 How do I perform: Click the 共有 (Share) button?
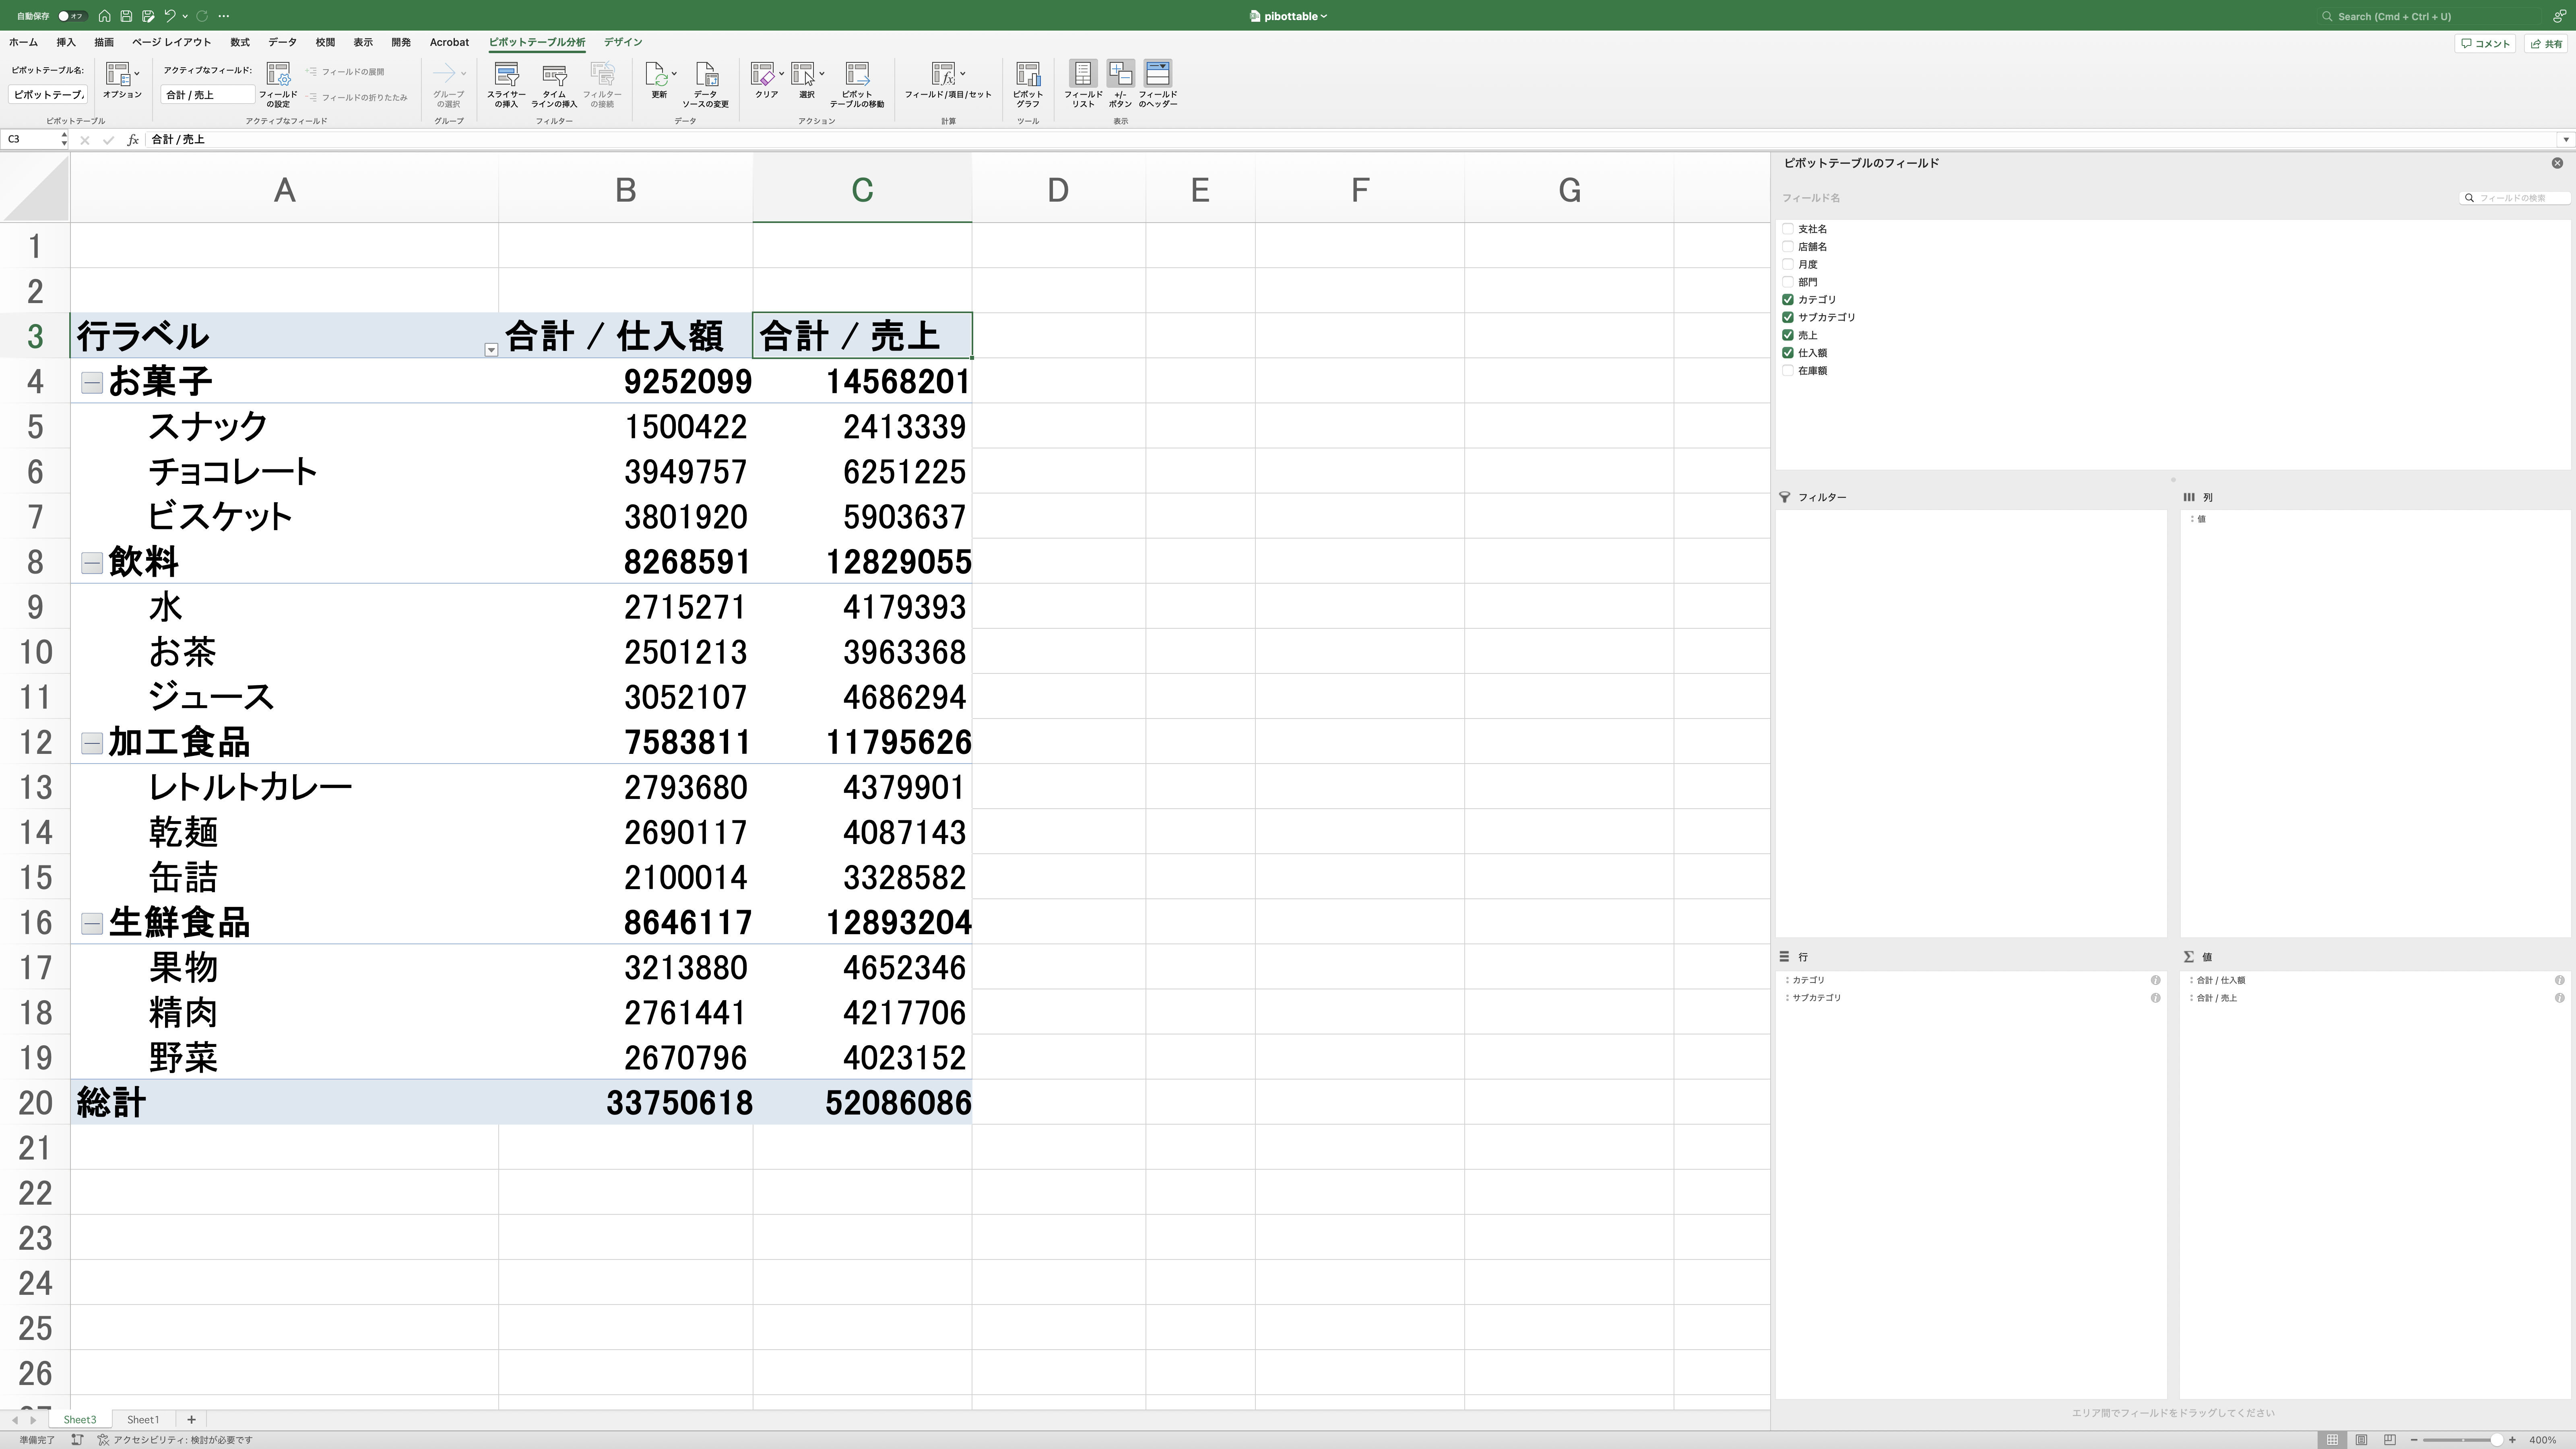click(x=2546, y=43)
